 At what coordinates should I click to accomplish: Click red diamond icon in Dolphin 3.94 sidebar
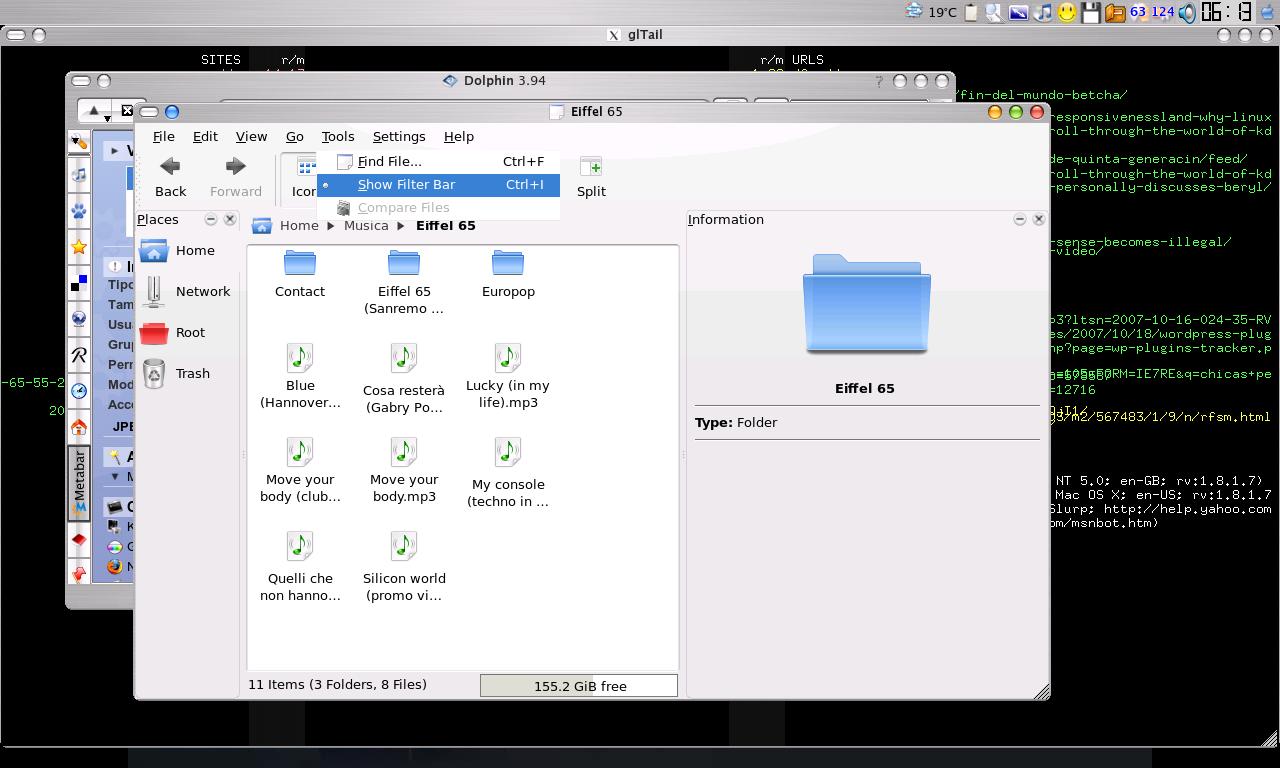(x=79, y=540)
